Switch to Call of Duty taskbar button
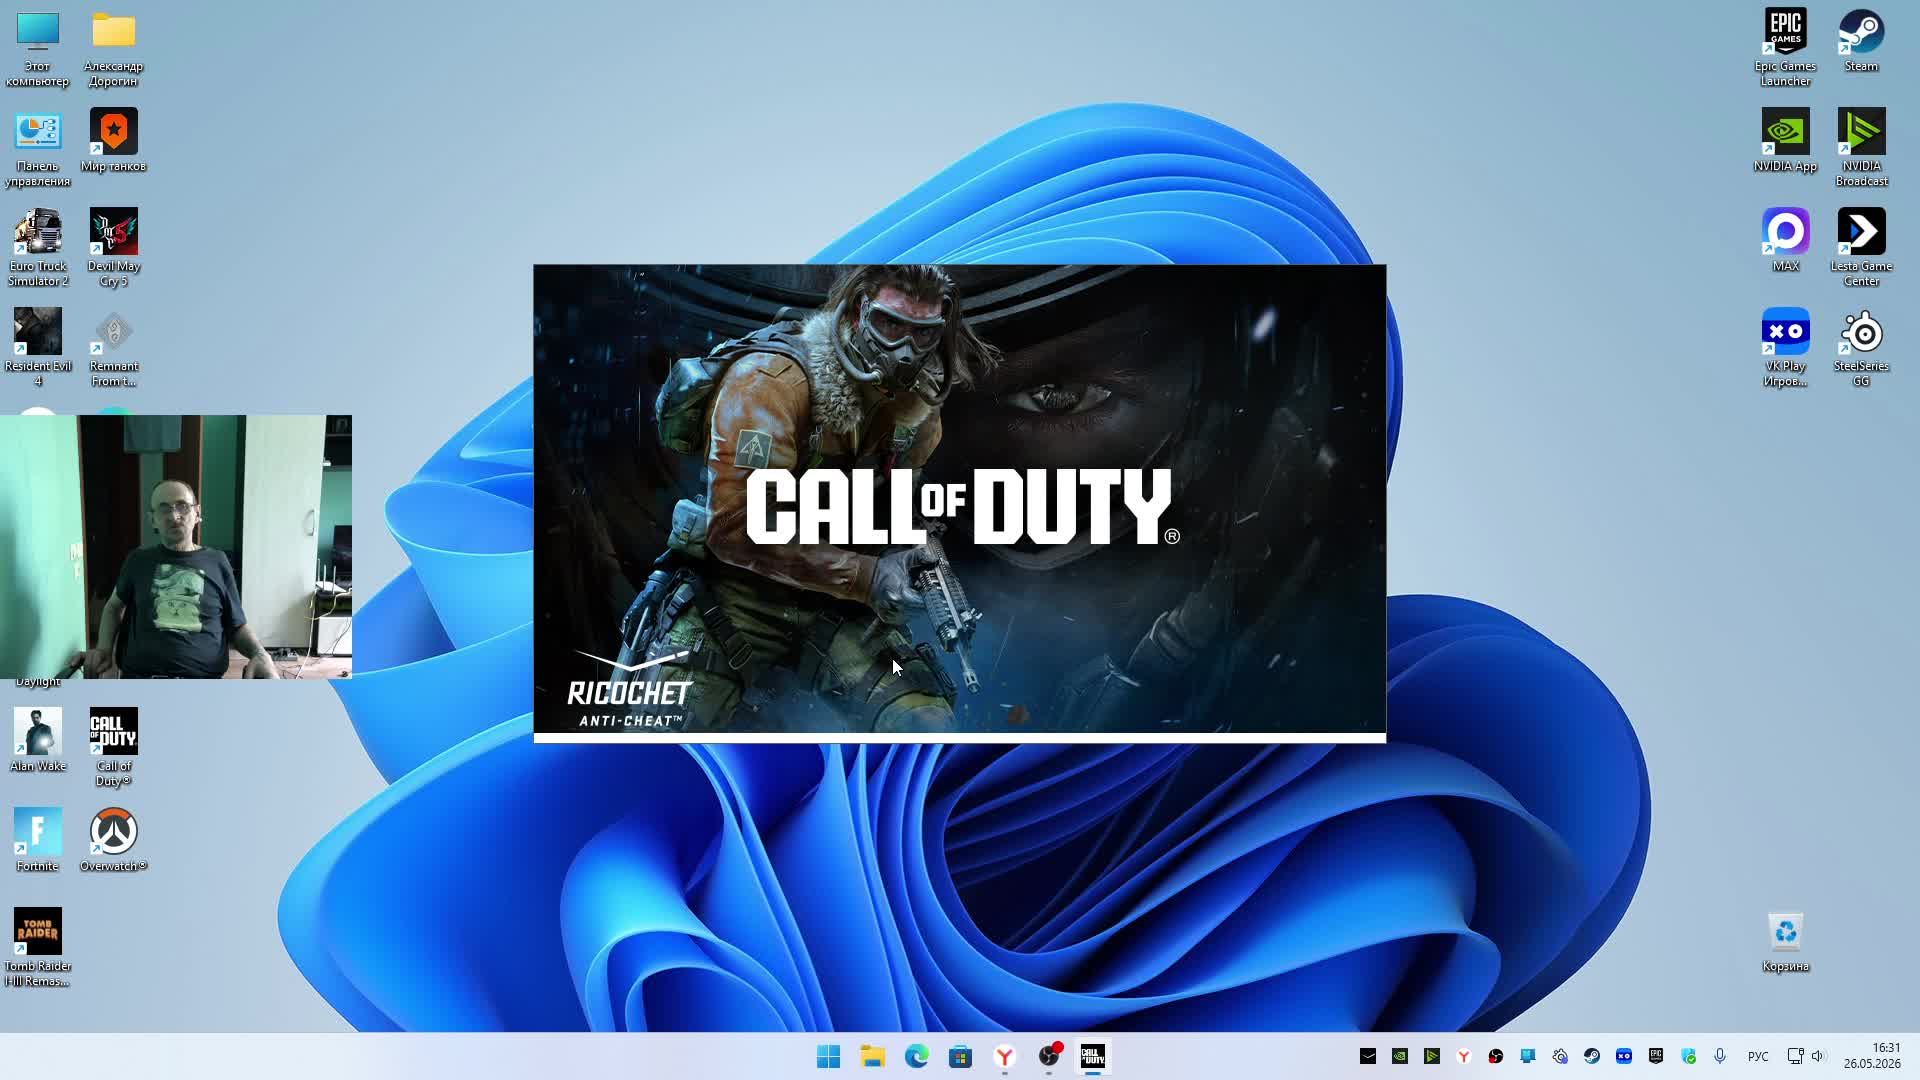This screenshot has width=1920, height=1080. (1092, 1056)
